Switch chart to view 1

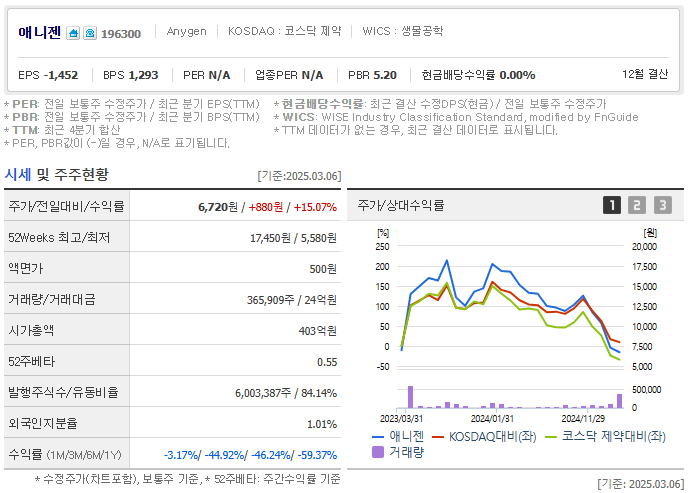pos(612,205)
